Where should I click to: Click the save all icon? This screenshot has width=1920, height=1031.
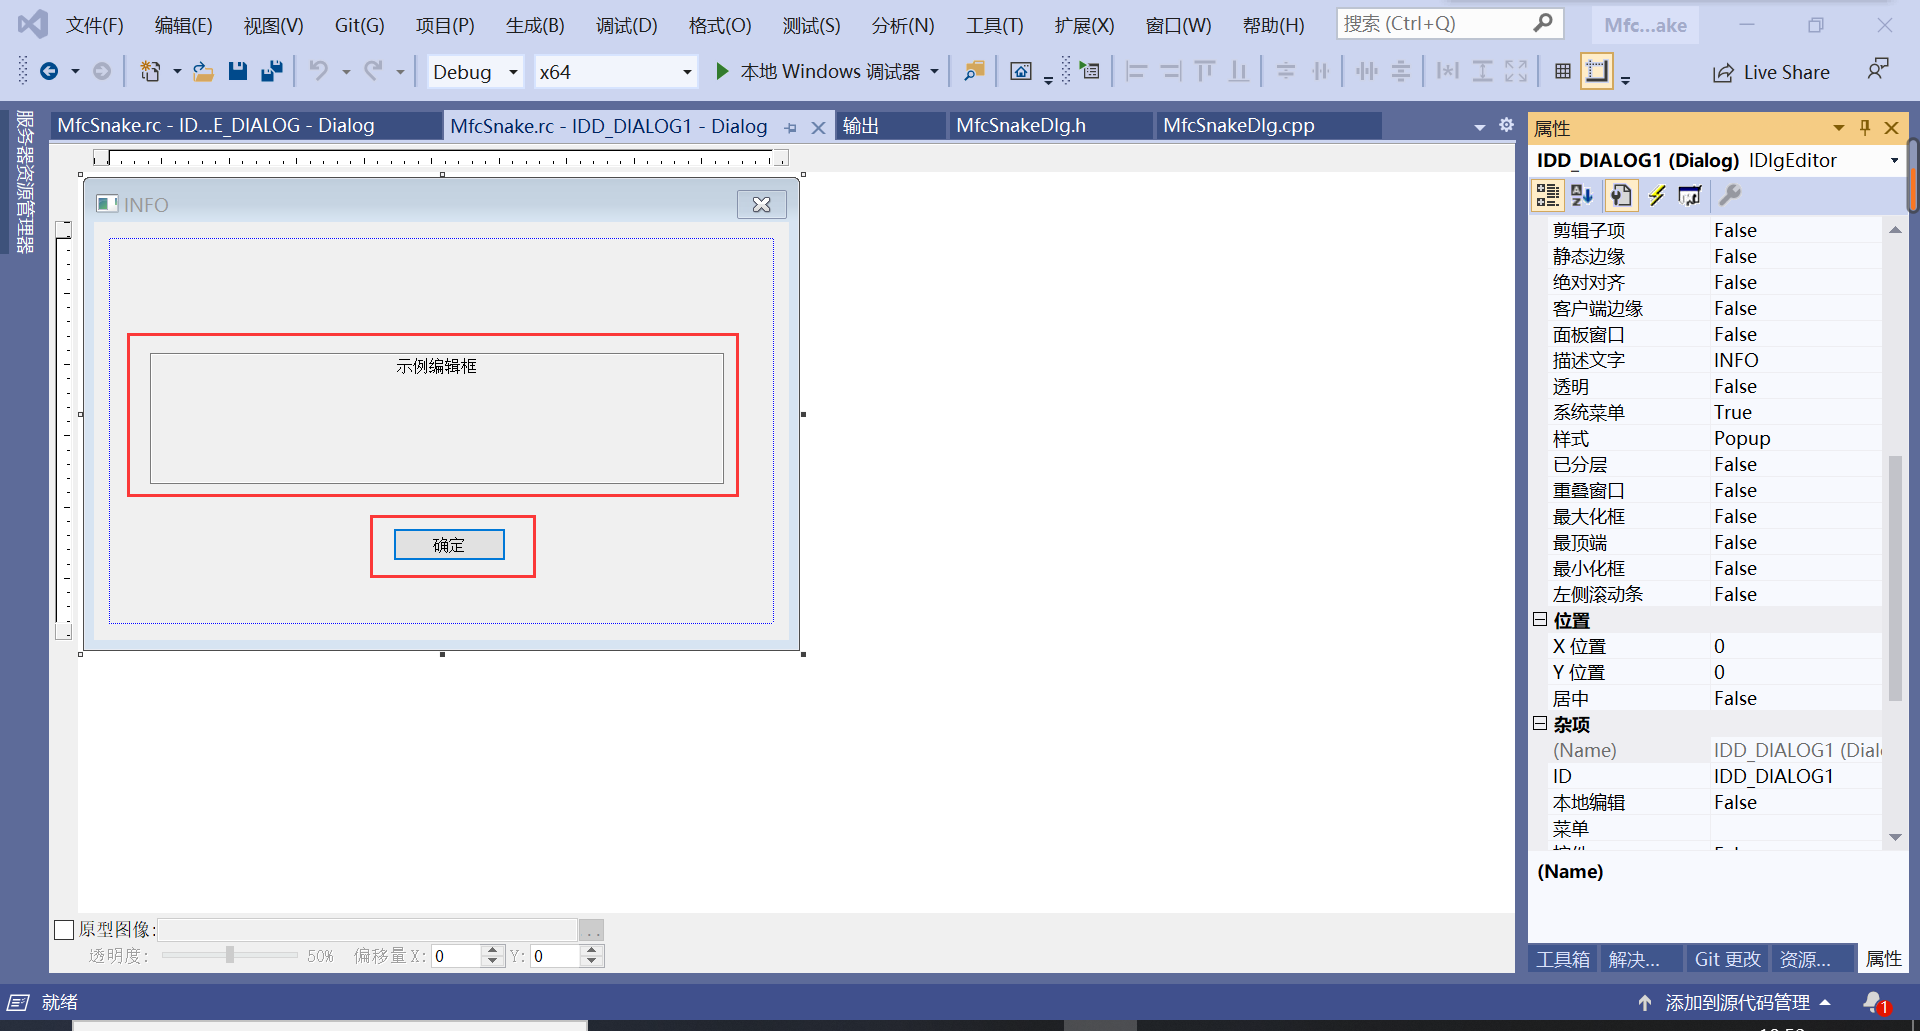(x=272, y=71)
